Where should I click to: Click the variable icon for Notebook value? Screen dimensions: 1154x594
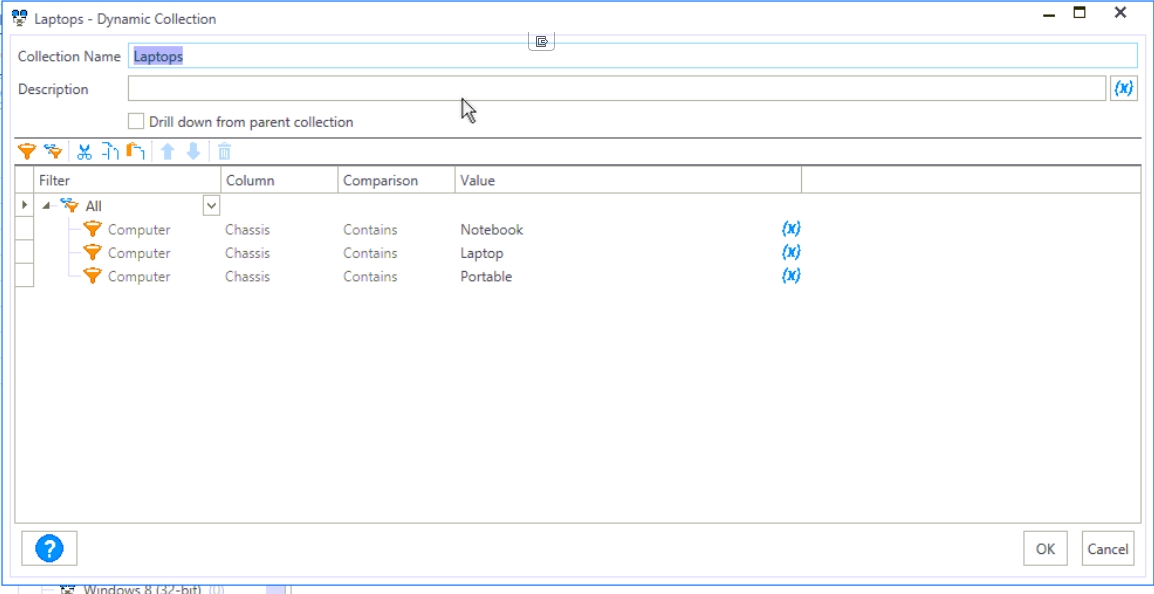pyautogui.click(x=790, y=229)
